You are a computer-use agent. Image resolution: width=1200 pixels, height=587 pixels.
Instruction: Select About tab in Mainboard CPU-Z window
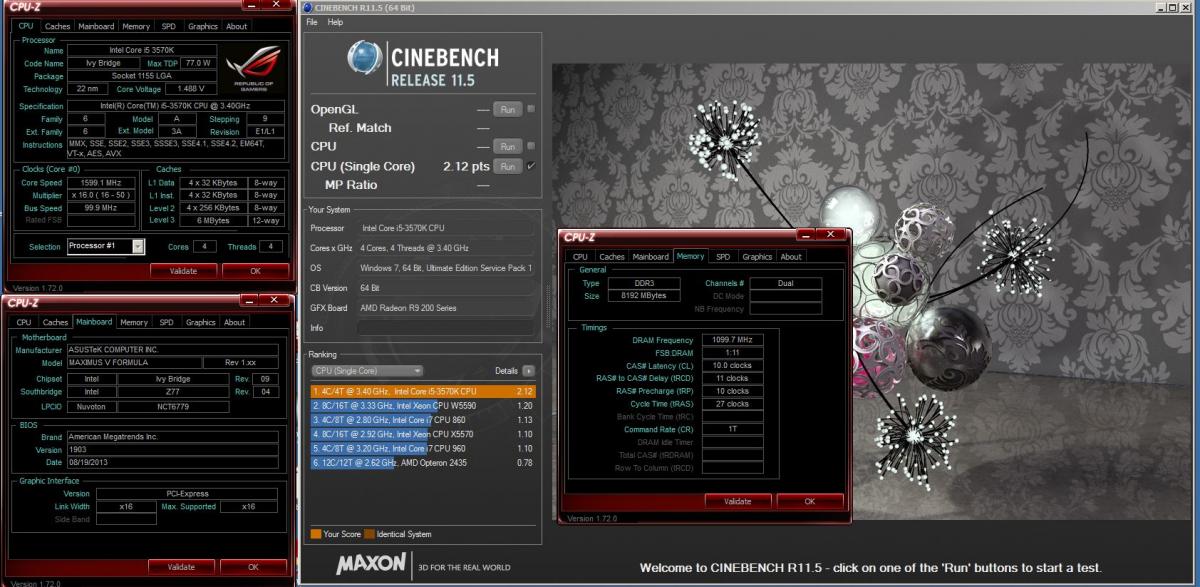(234, 322)
